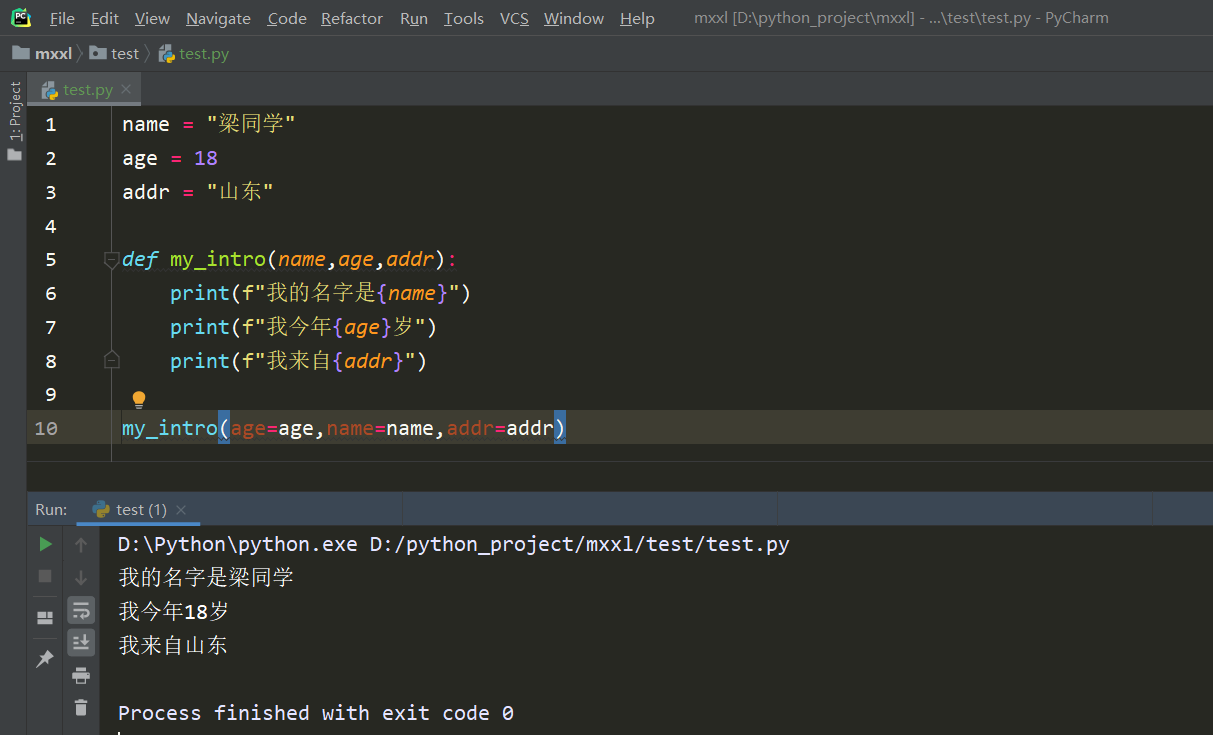1213x735 pixels.
Task: Click the Clear All trash icon
Action: click(x=81, y=707)
